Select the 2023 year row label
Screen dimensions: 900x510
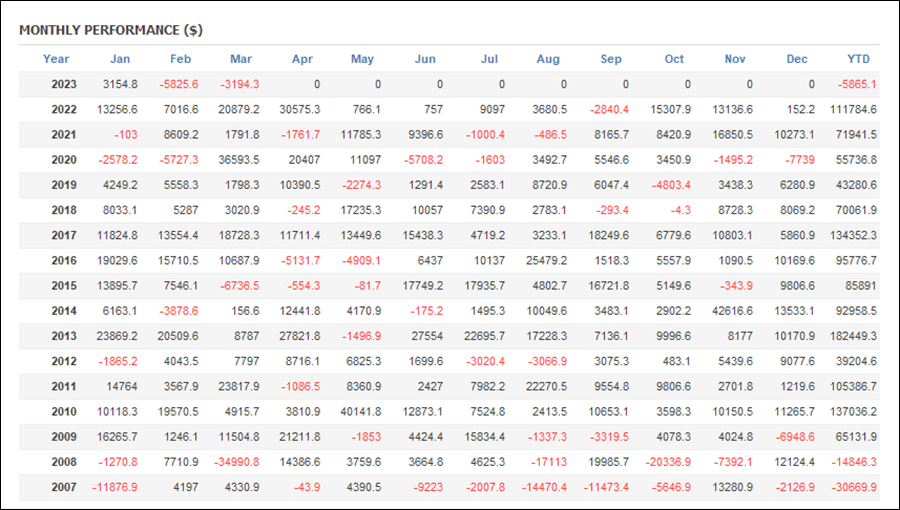64,84
